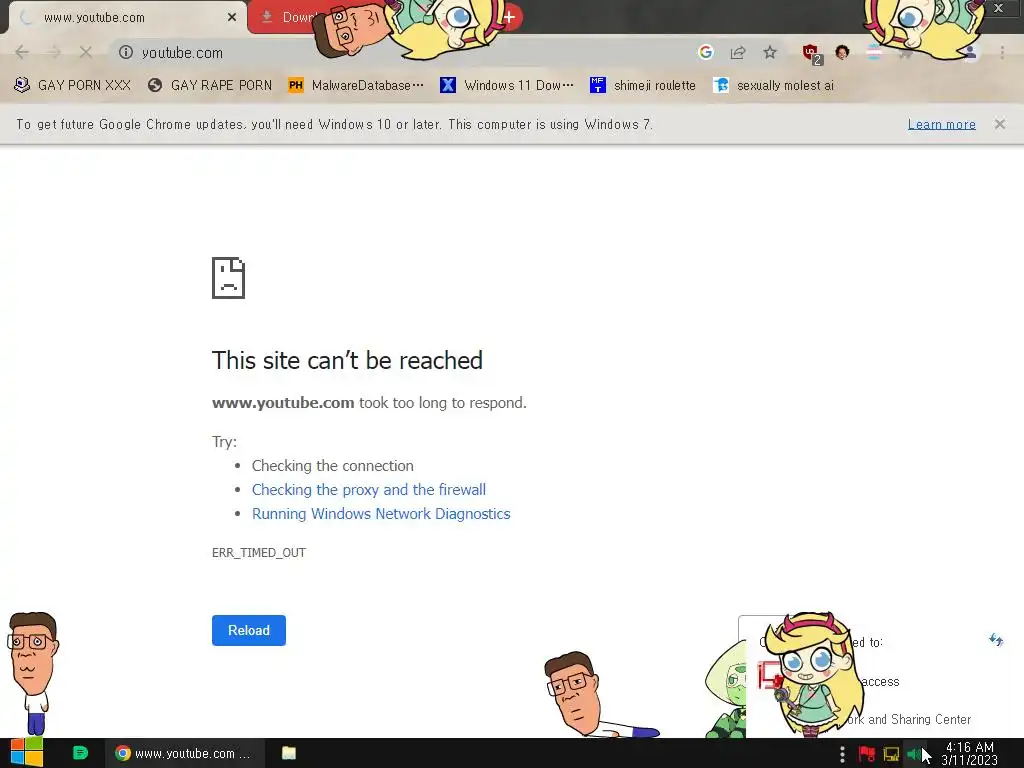Dismiss the Chrome update infobar
Viewport: 1024px width, 768px height.
[999, 124]
